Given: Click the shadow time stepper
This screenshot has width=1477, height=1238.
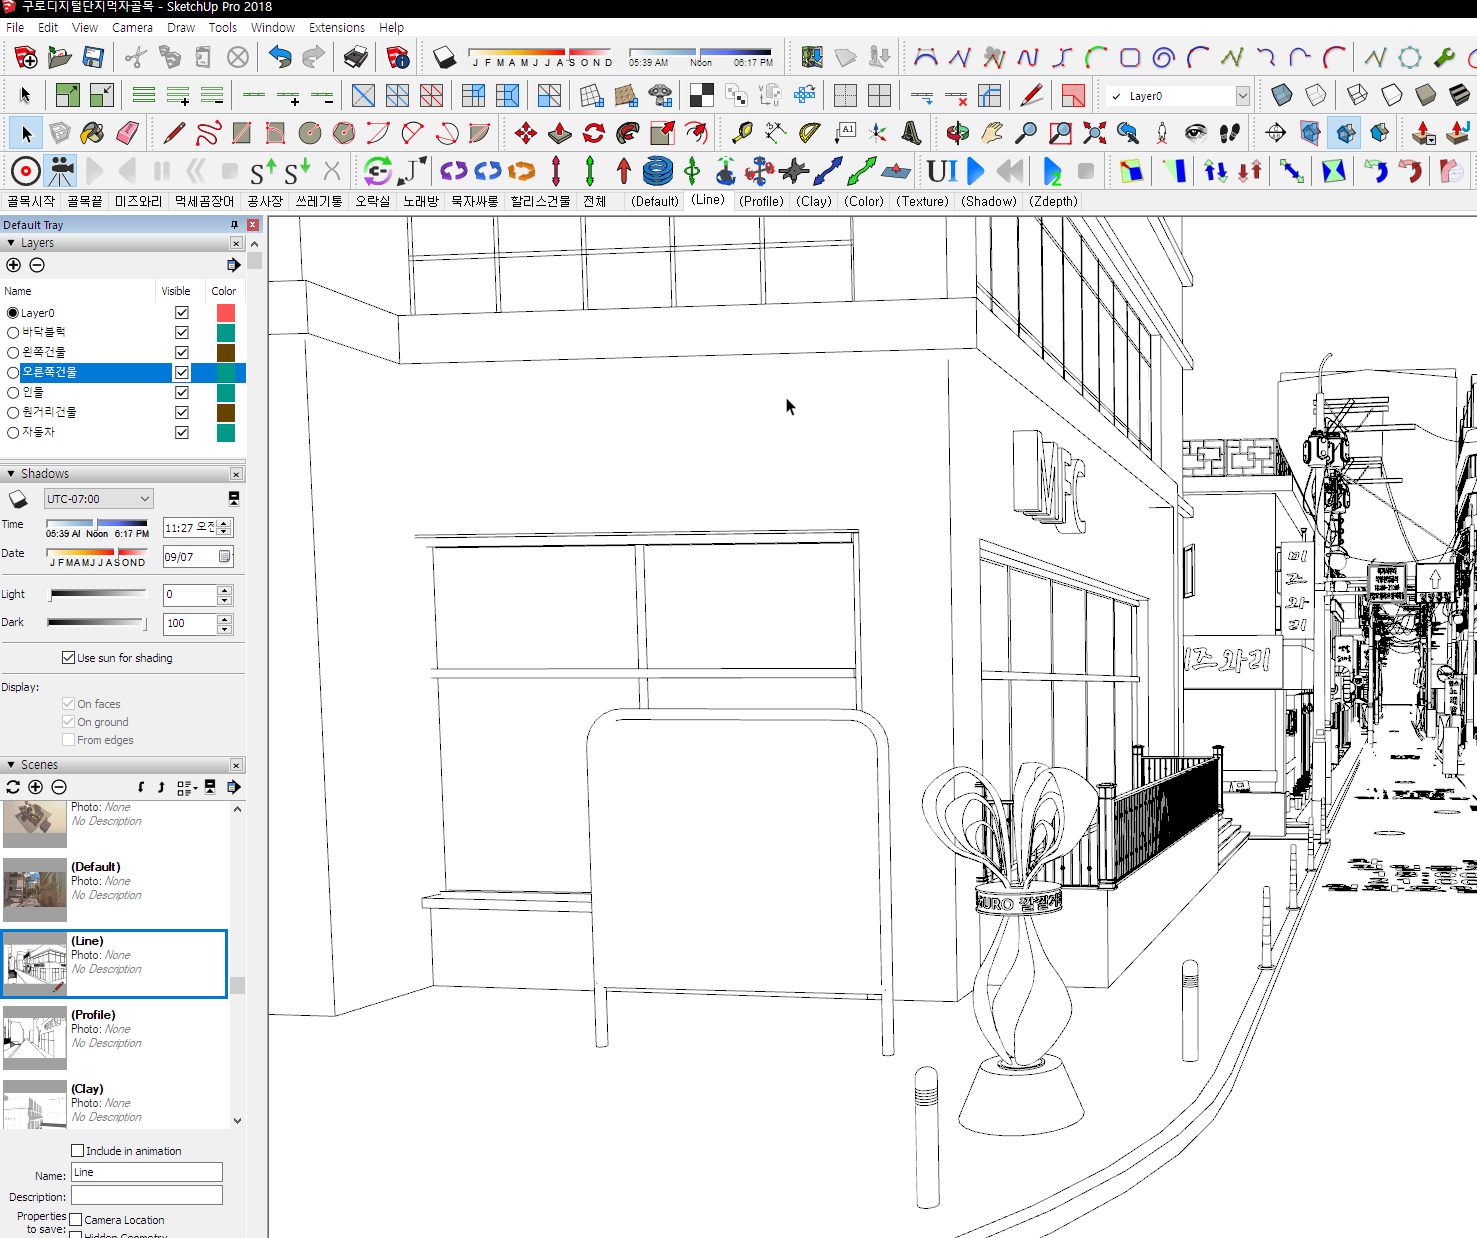Looking at the screenshot, I should (225, 527).
